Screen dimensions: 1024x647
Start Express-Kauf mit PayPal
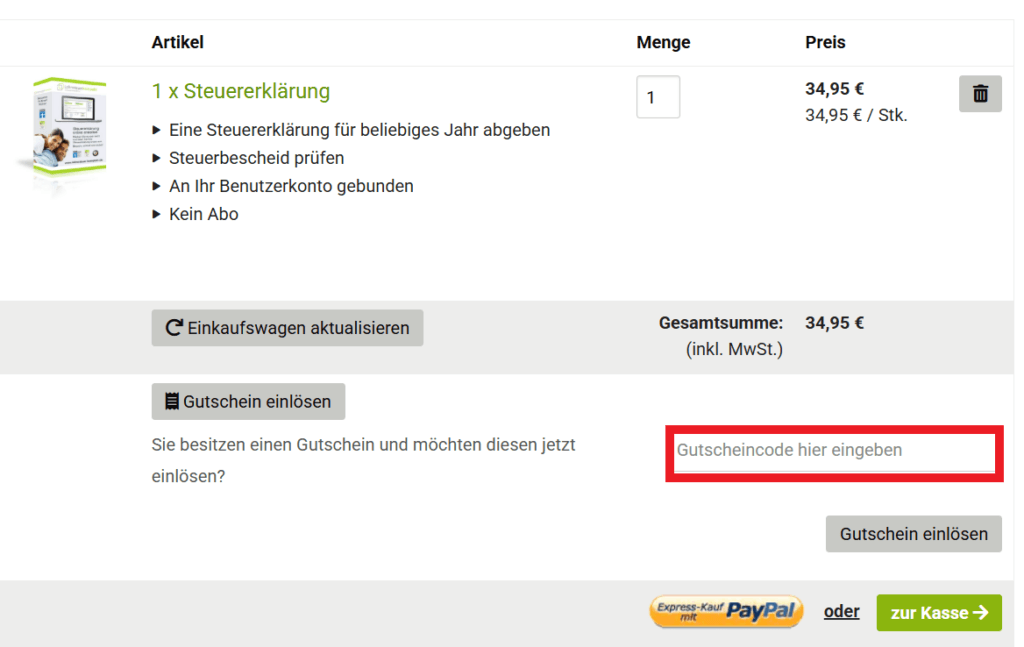726,611
